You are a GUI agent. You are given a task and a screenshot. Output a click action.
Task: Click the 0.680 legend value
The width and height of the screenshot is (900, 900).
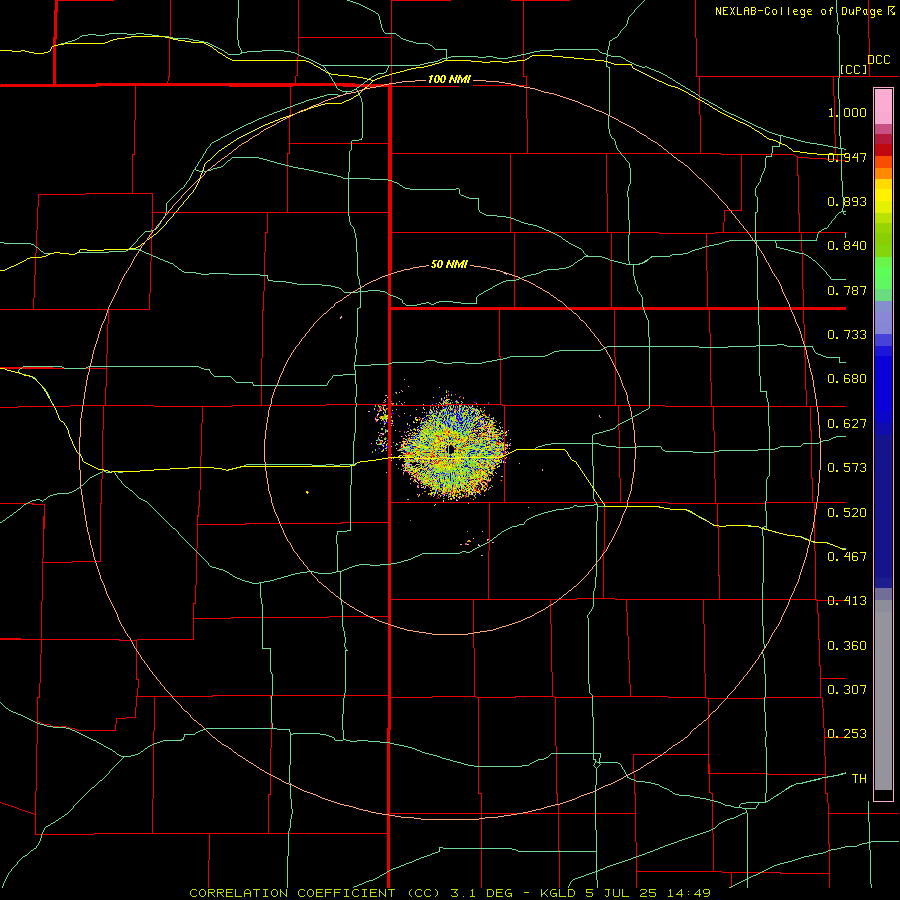coord(847,379)
